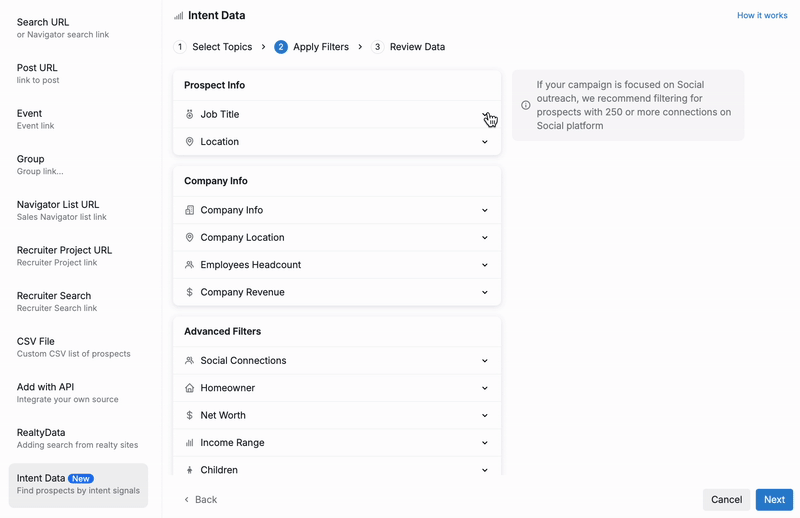The image size is (800, 518).
Task: Click the building icon beside Company Info
Action: [189, 210]
